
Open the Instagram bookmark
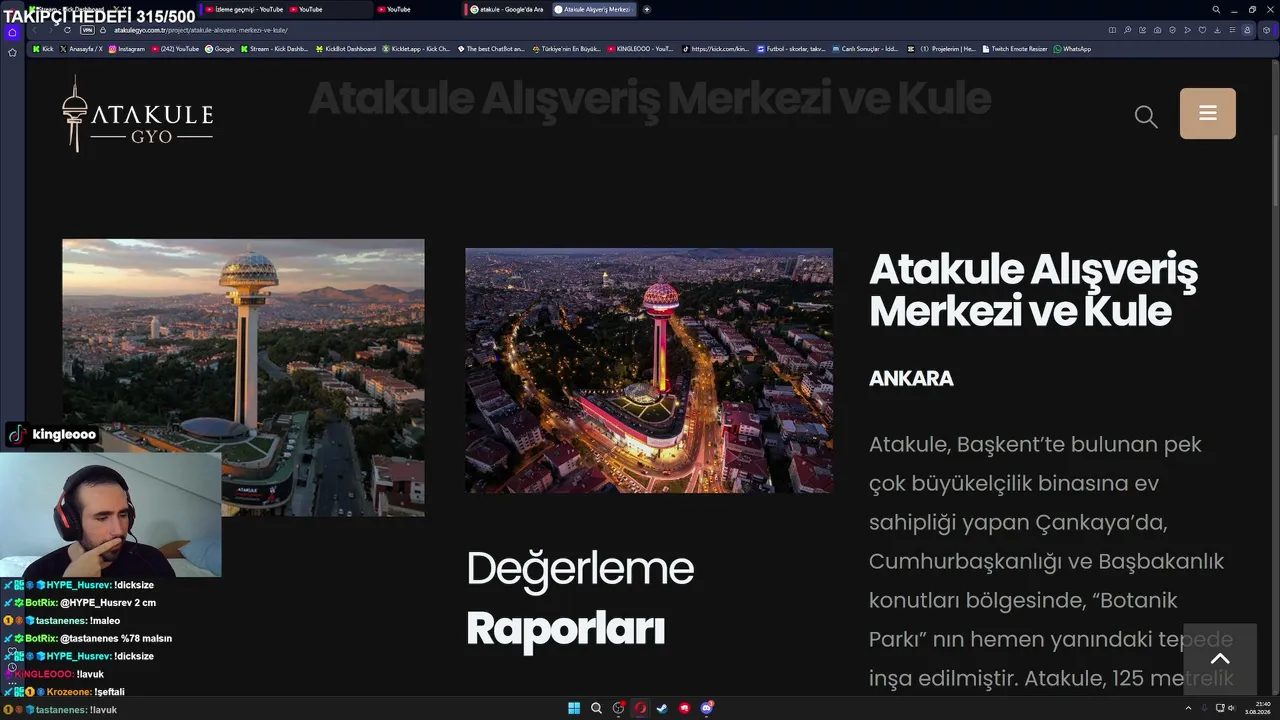(126, 49)
